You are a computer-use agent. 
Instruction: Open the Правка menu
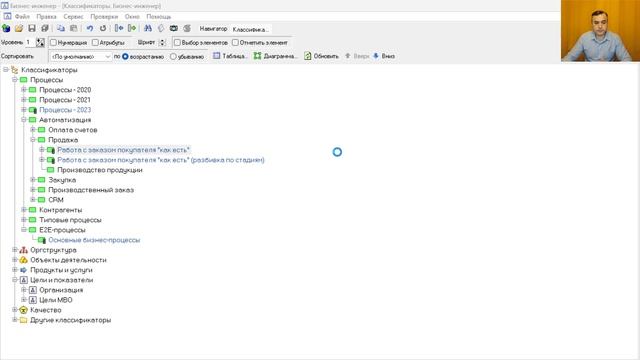tap(46, 17)
